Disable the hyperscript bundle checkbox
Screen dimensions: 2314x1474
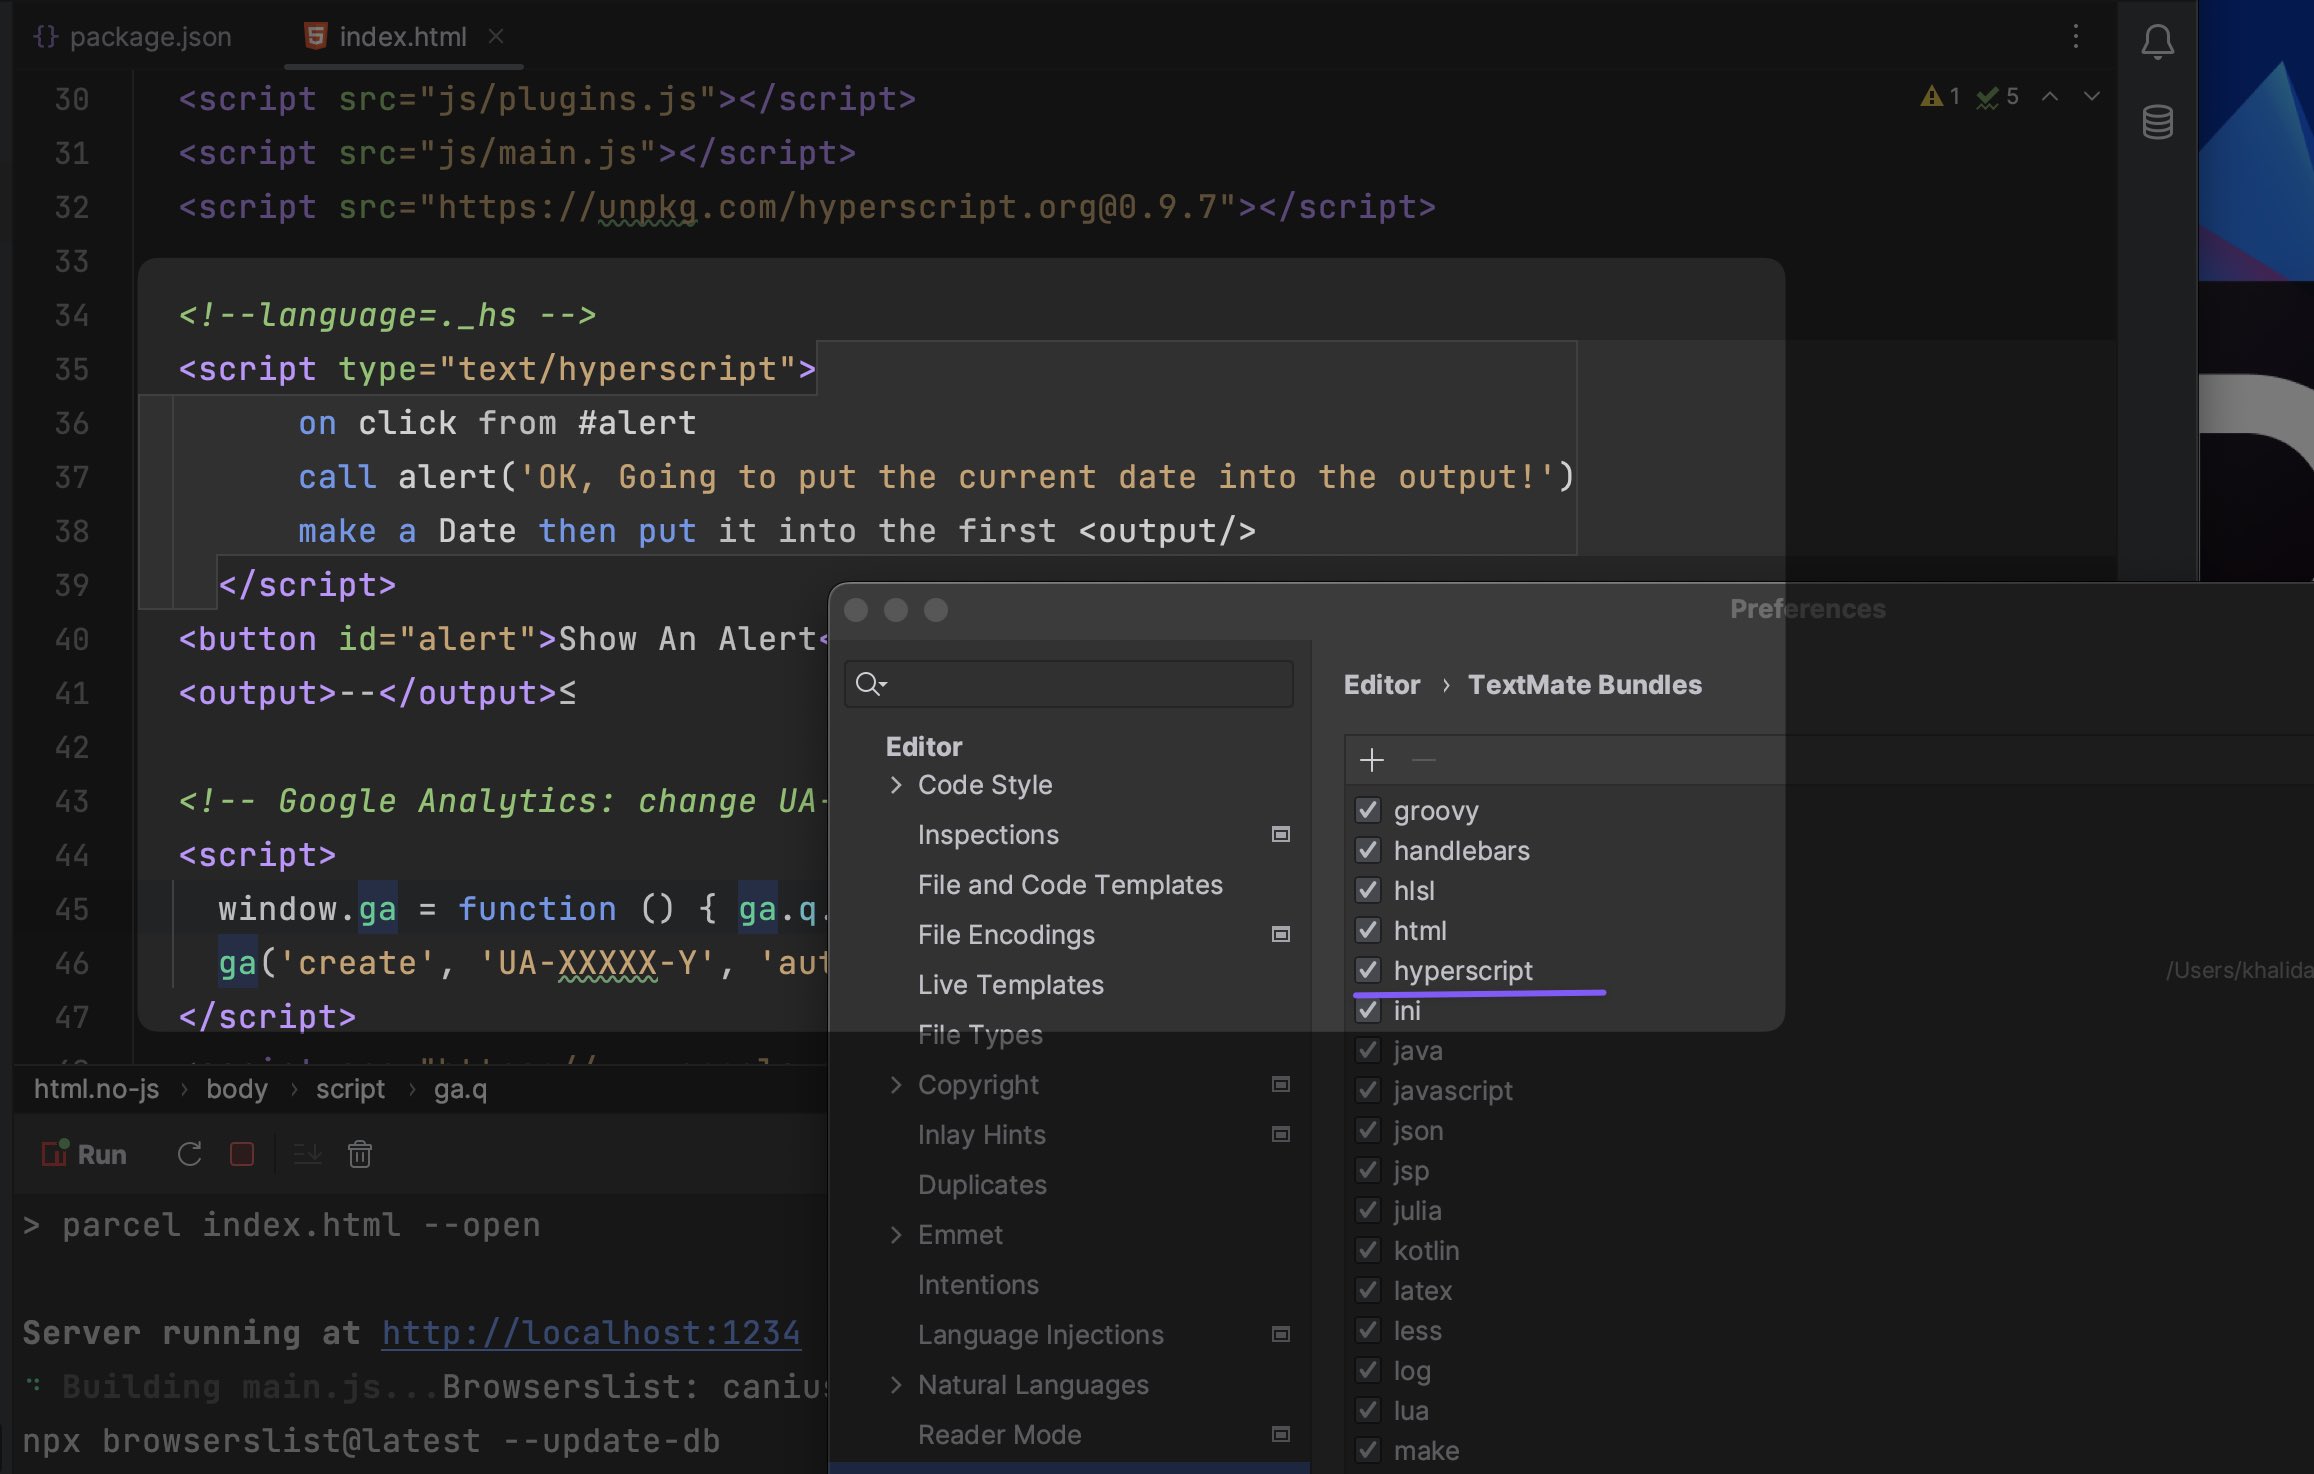(x=1368, y=970)
